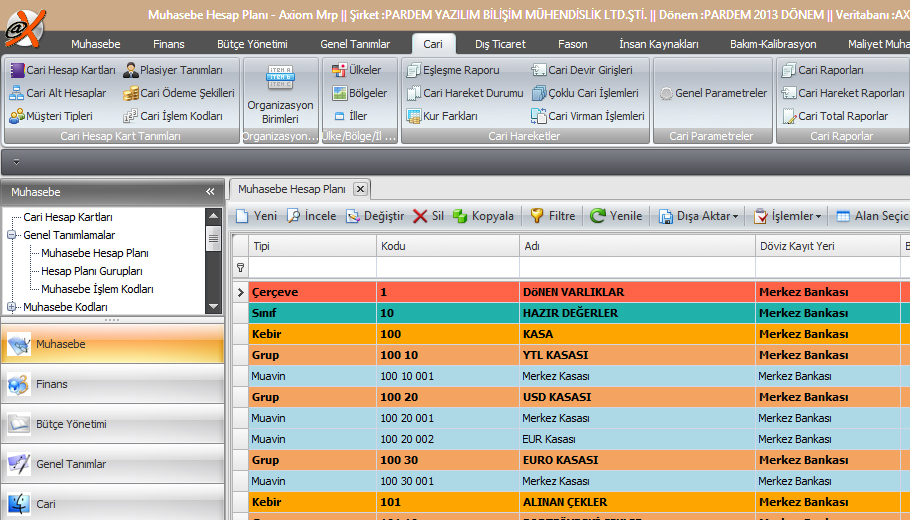The height and width of the screenshot is (520, 910).
Task: Open the Finans module in the sidebar
Action: pyautogui.click(x=113, y=384)
